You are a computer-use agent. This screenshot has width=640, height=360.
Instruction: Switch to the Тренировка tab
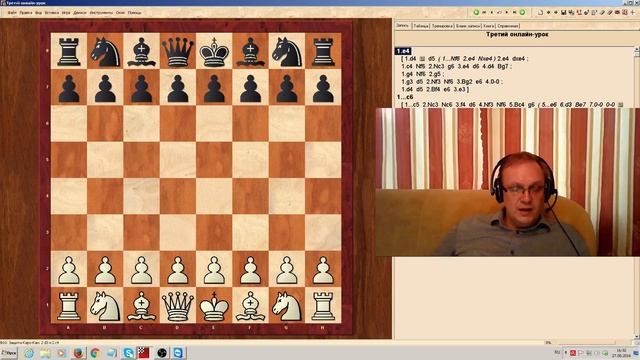click(x=442, y=26)
